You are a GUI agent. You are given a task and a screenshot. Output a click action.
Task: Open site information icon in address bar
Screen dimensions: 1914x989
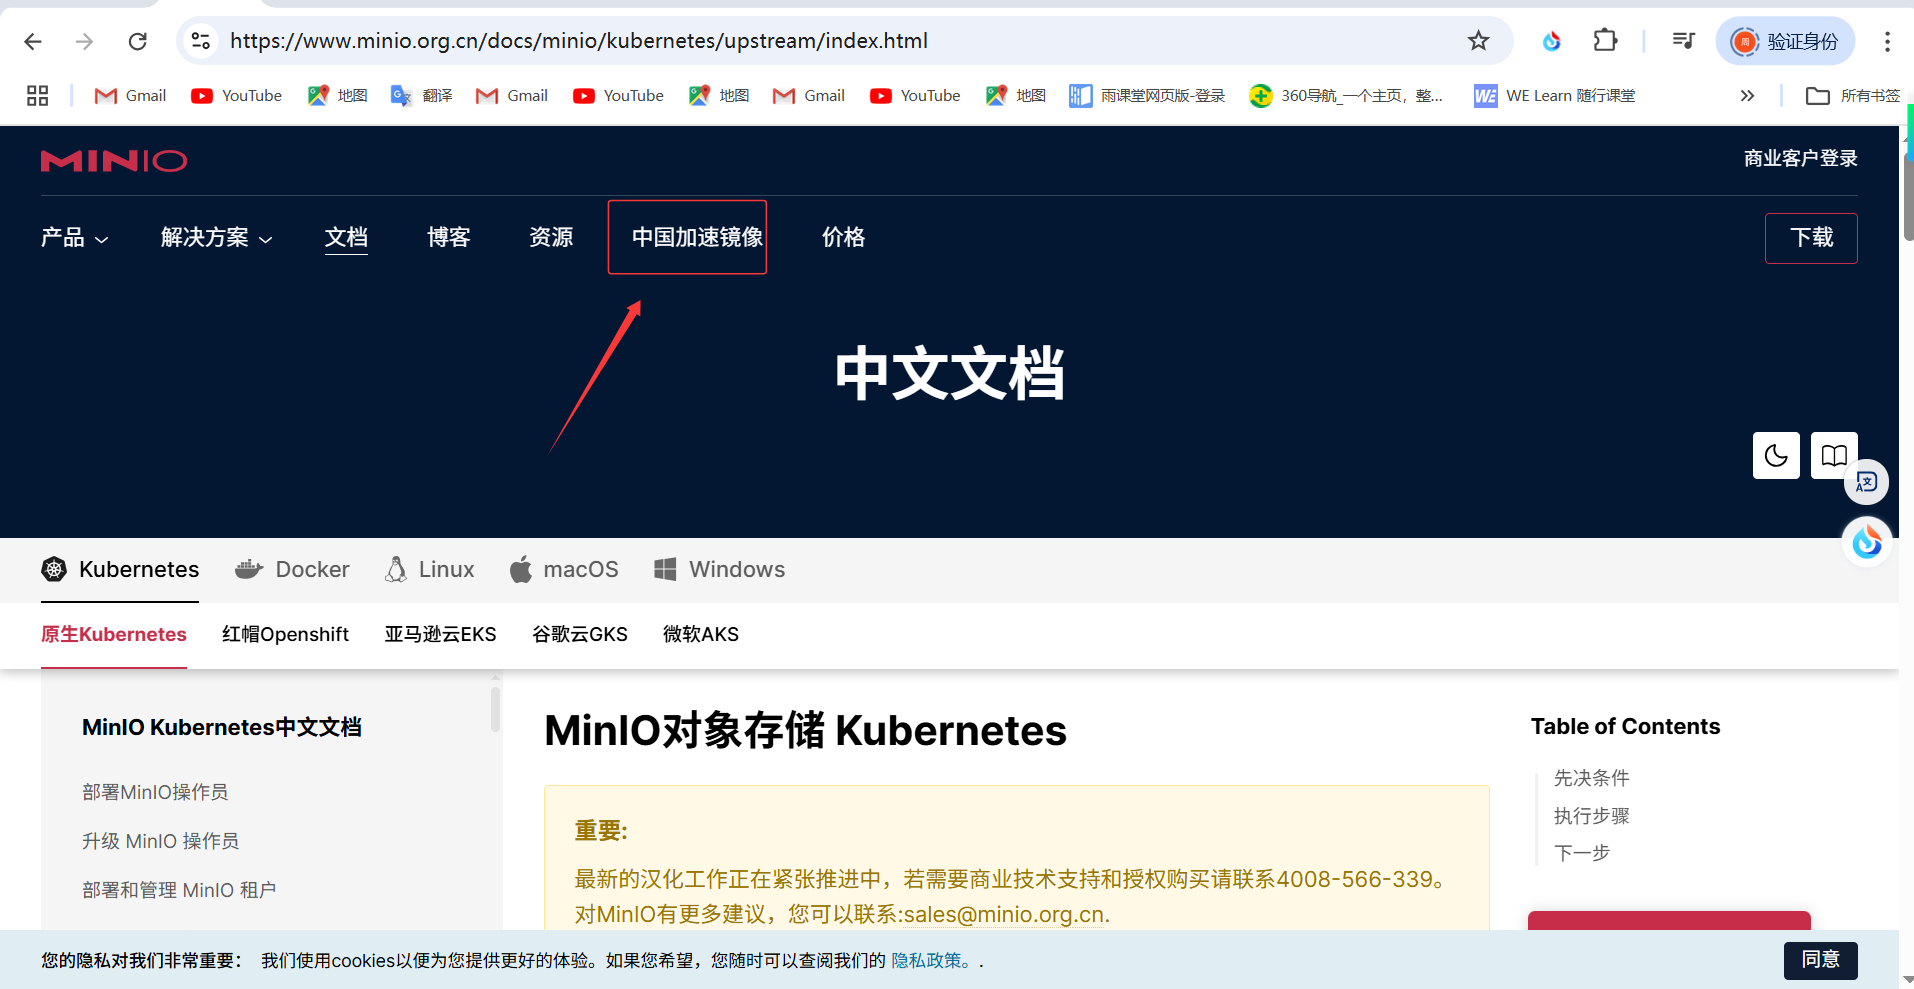[x=201, y=40]
